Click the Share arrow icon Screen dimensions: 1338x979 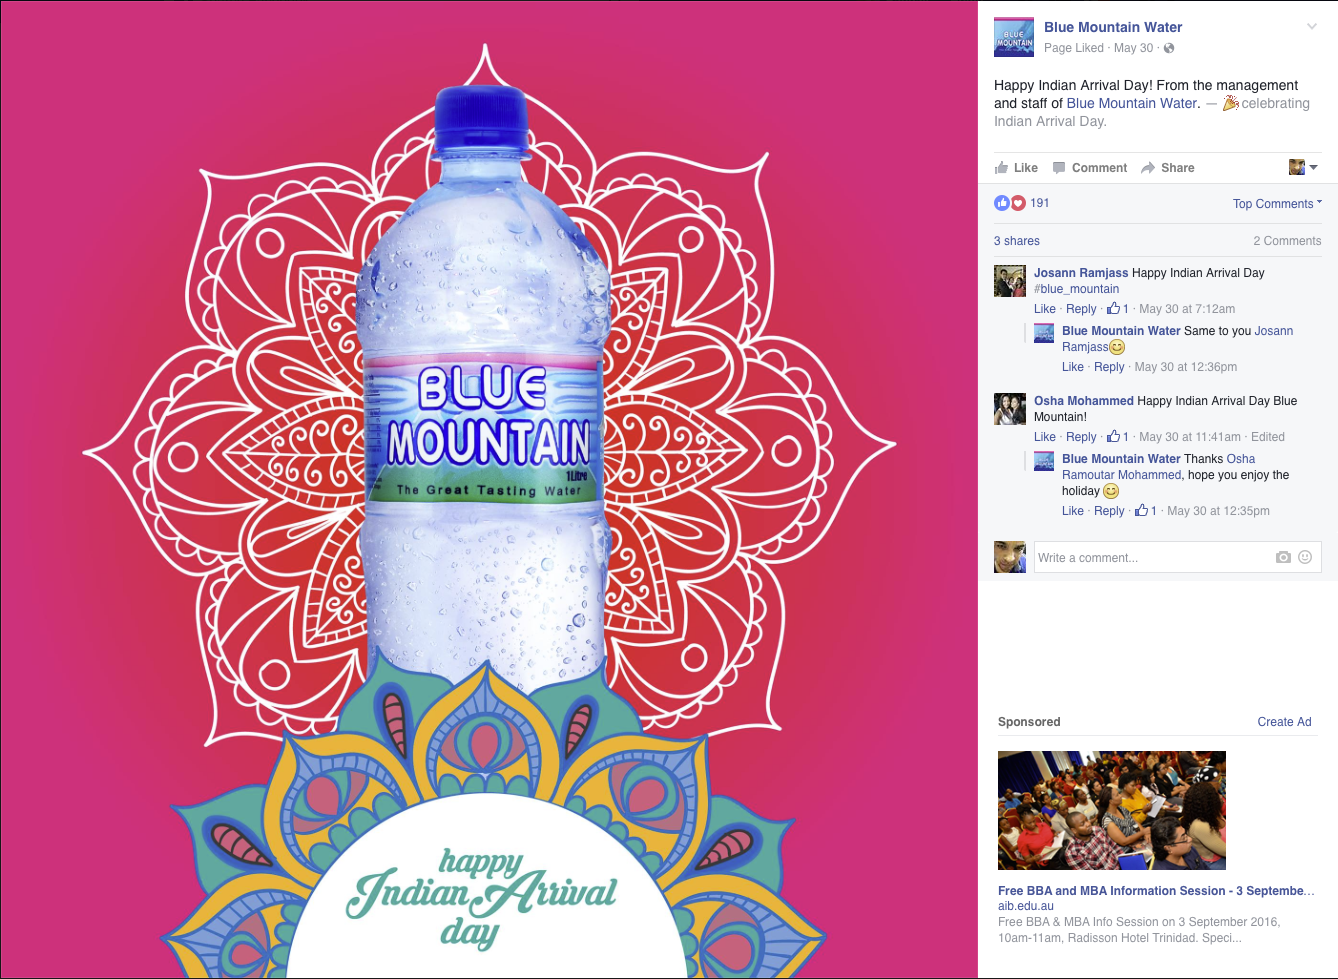tap(1148, 168)
